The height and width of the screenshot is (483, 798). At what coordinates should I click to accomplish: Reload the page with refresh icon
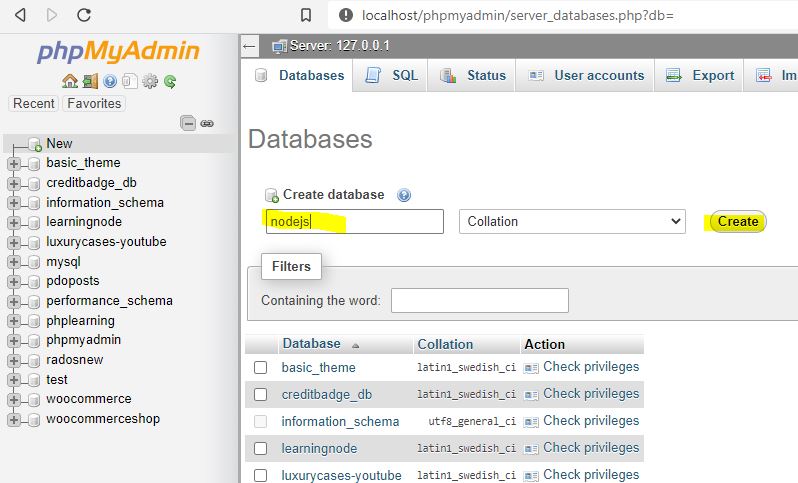pyautogui.click(x=84, y=15)
